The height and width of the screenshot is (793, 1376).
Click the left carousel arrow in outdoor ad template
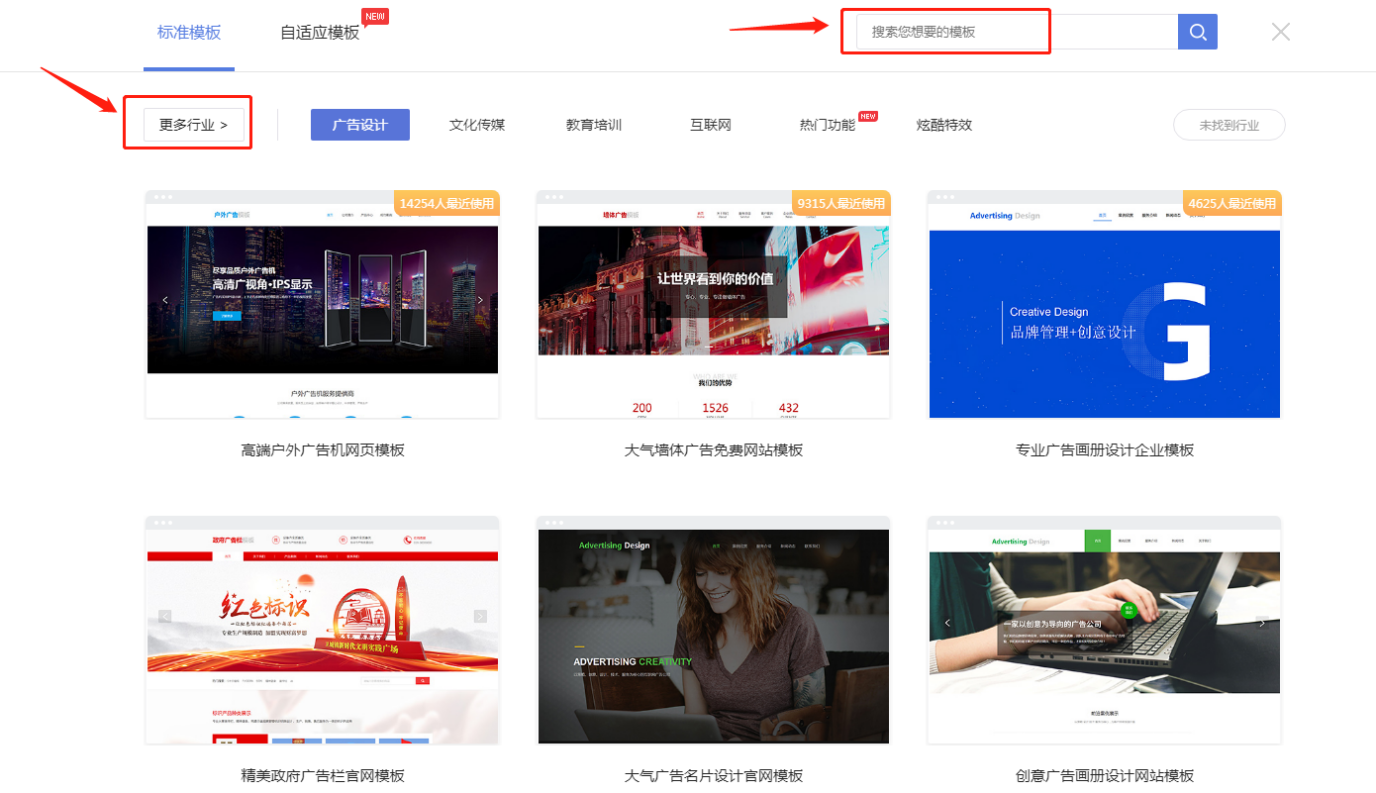[x=165, y=300]
